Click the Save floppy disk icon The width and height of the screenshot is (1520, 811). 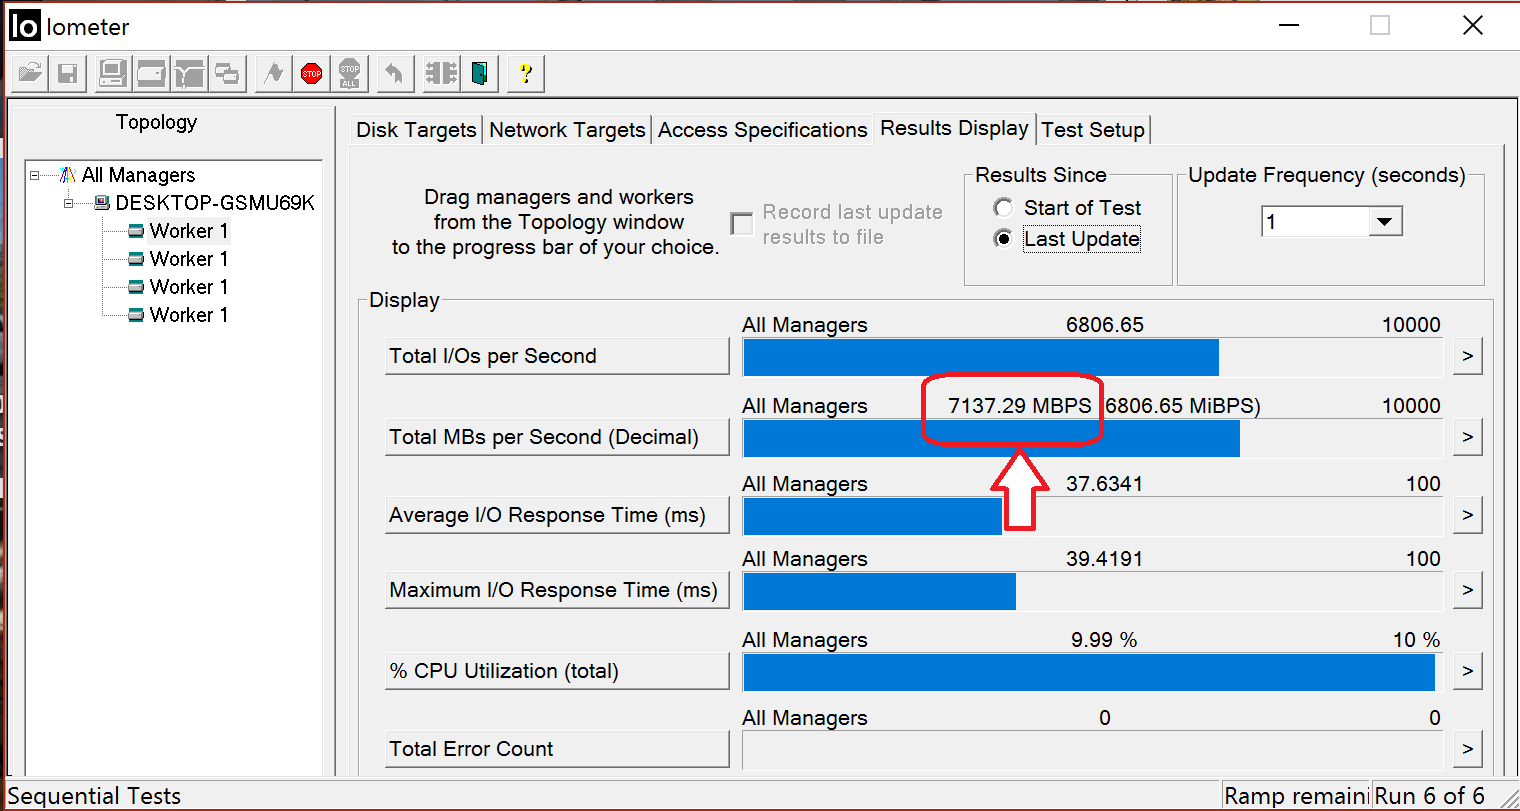point(67,73)
